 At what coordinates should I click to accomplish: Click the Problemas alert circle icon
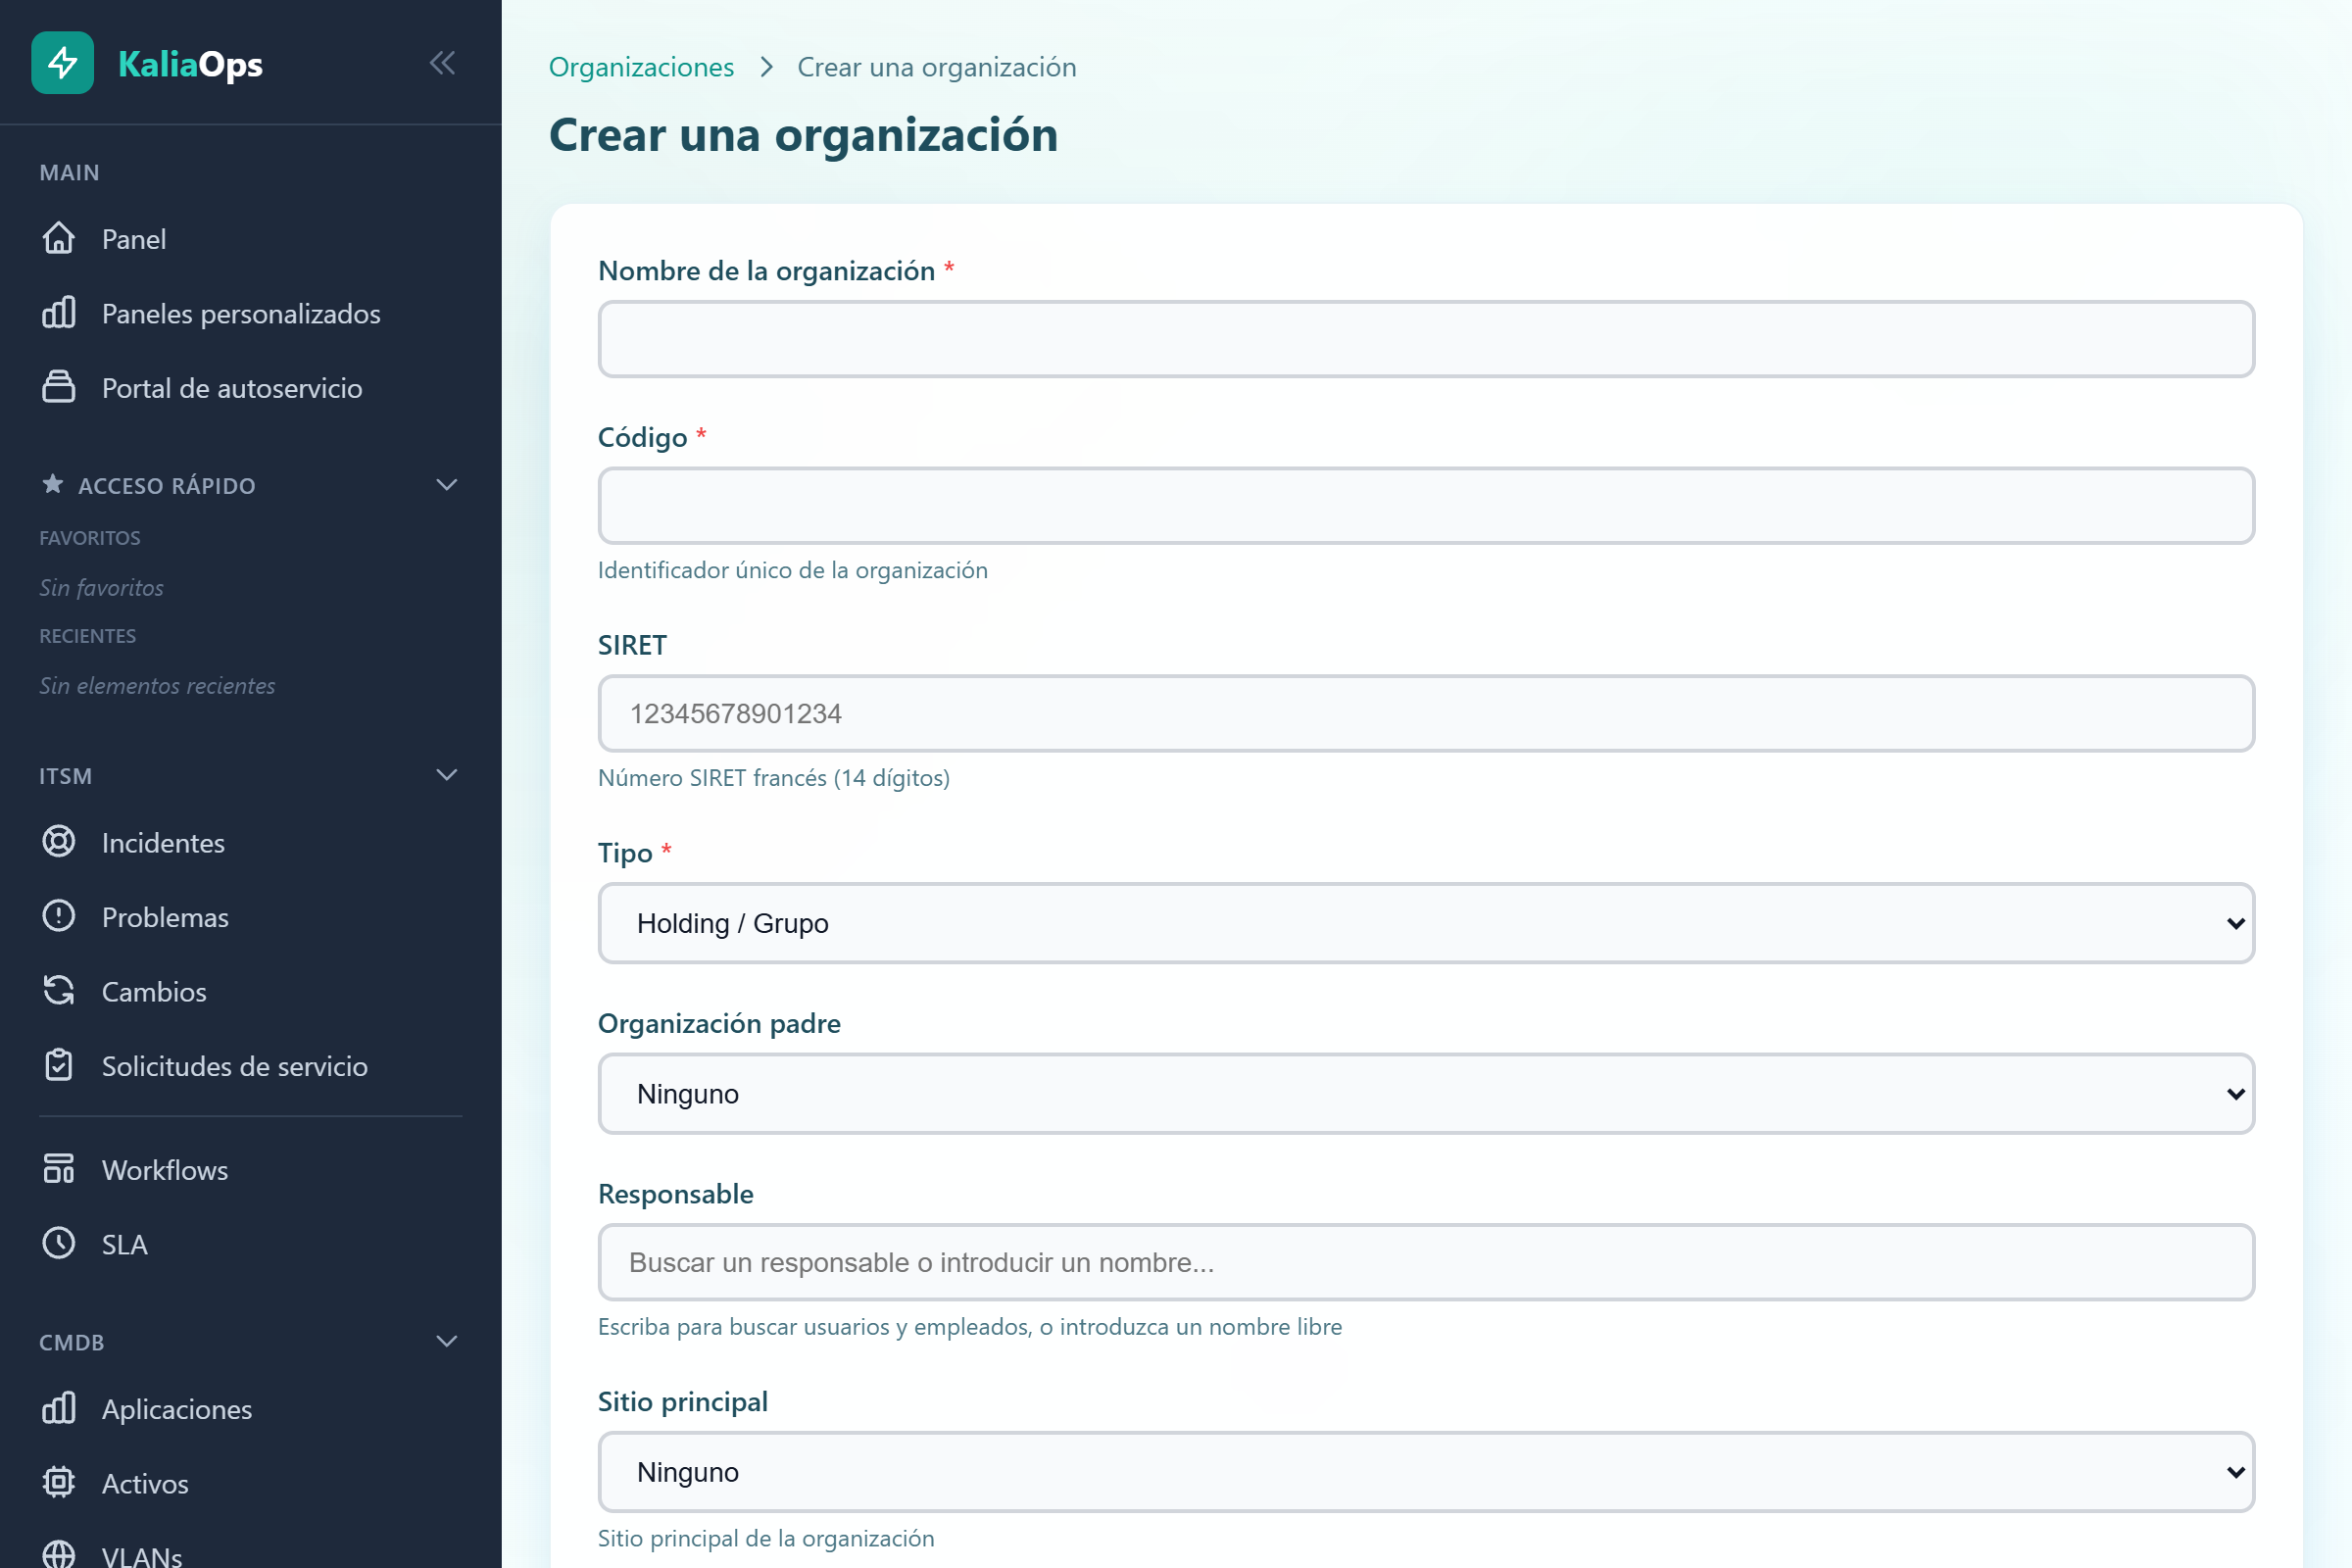coord(59,916)
